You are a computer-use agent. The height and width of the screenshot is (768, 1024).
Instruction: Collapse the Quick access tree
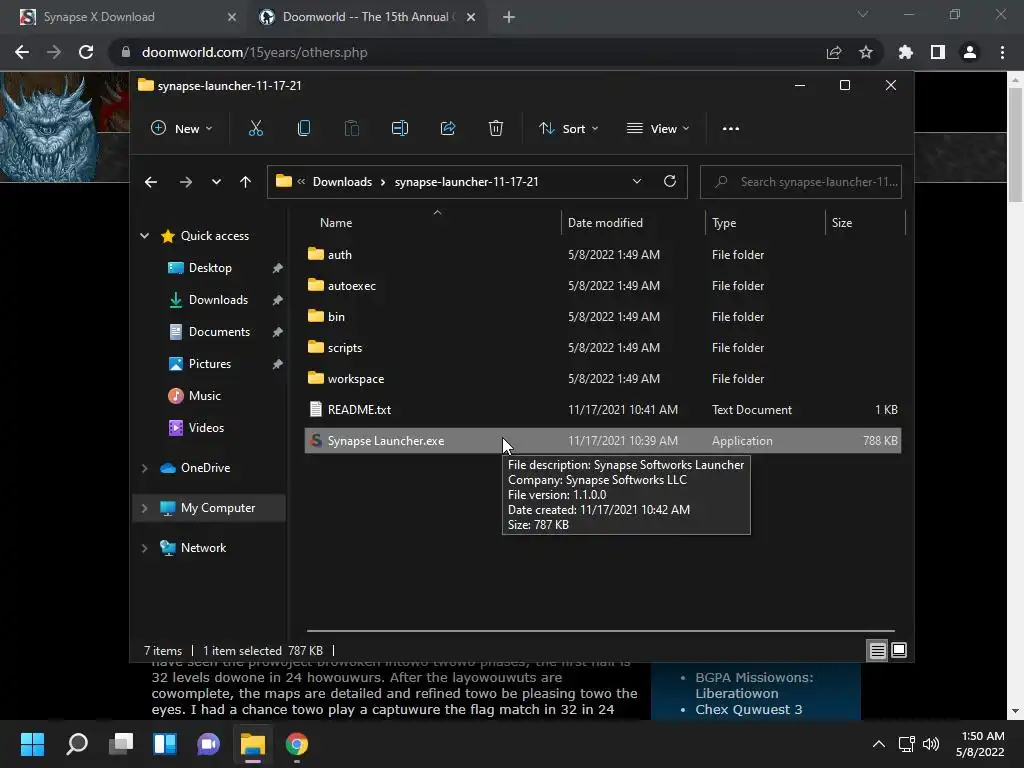pyautogui.click(x=144, y=236)
